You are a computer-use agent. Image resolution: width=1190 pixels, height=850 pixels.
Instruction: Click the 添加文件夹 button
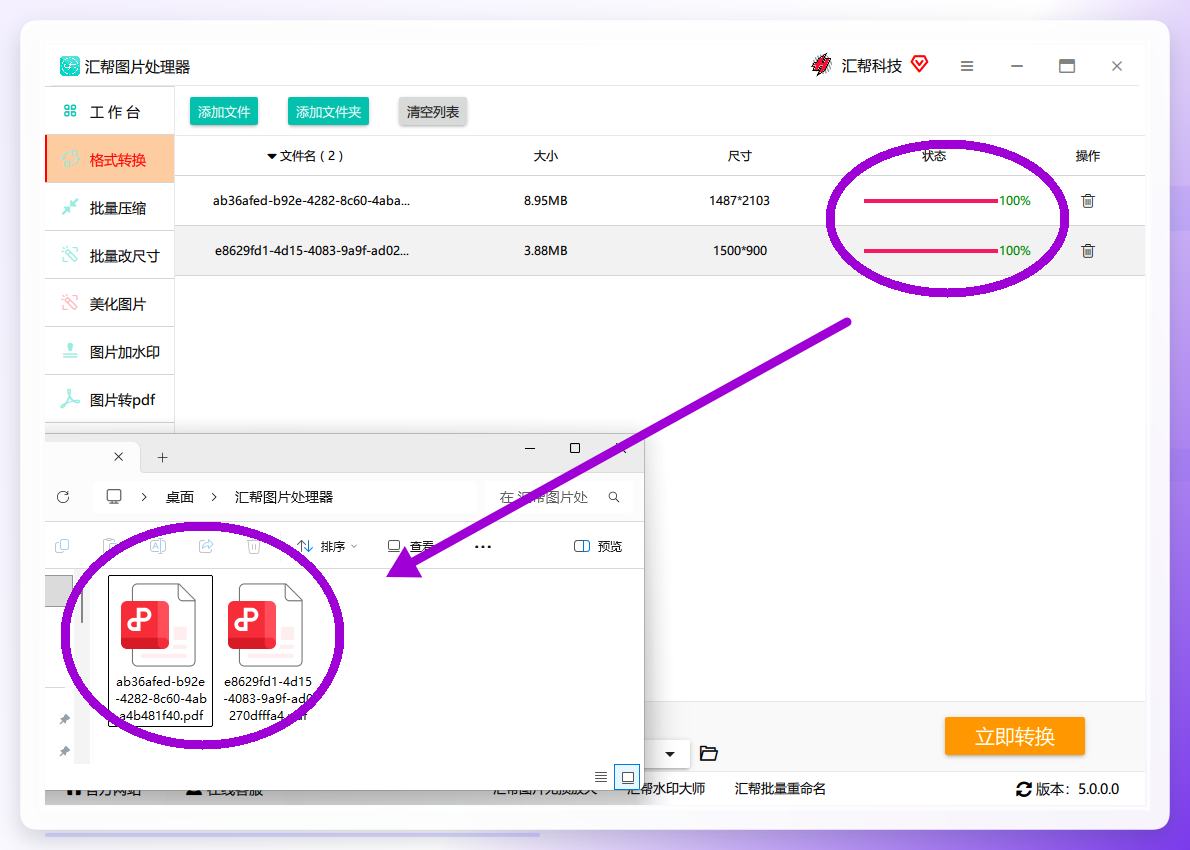[x=328, y=112]
